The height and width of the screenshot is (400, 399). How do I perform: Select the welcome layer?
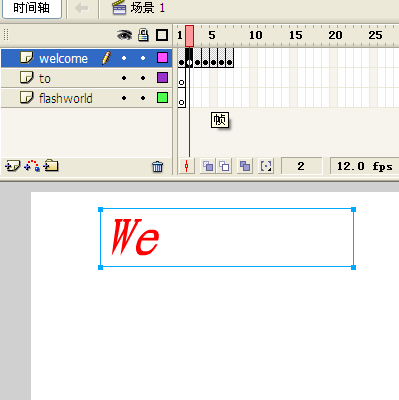tap(87, 58)
